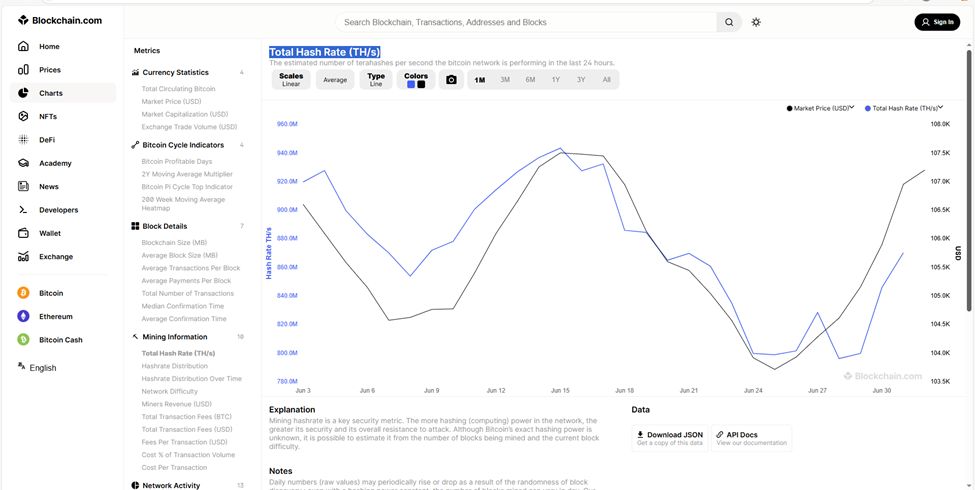Open Fees Per Transaction (USD) metric
The height and width of the screenshot is (490, 975).
185,442
